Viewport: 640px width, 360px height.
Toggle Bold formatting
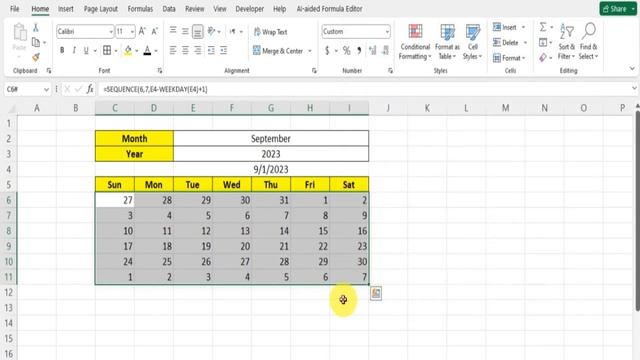coord(62,50)
